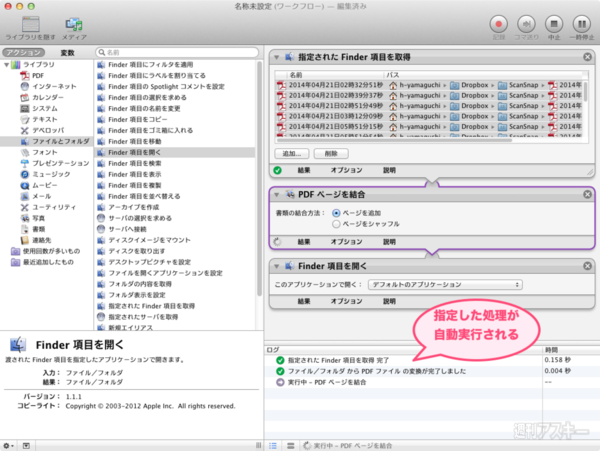Select ユーティリティ category icon
Screen dimensions: 600x451
[x=24, y=207]
